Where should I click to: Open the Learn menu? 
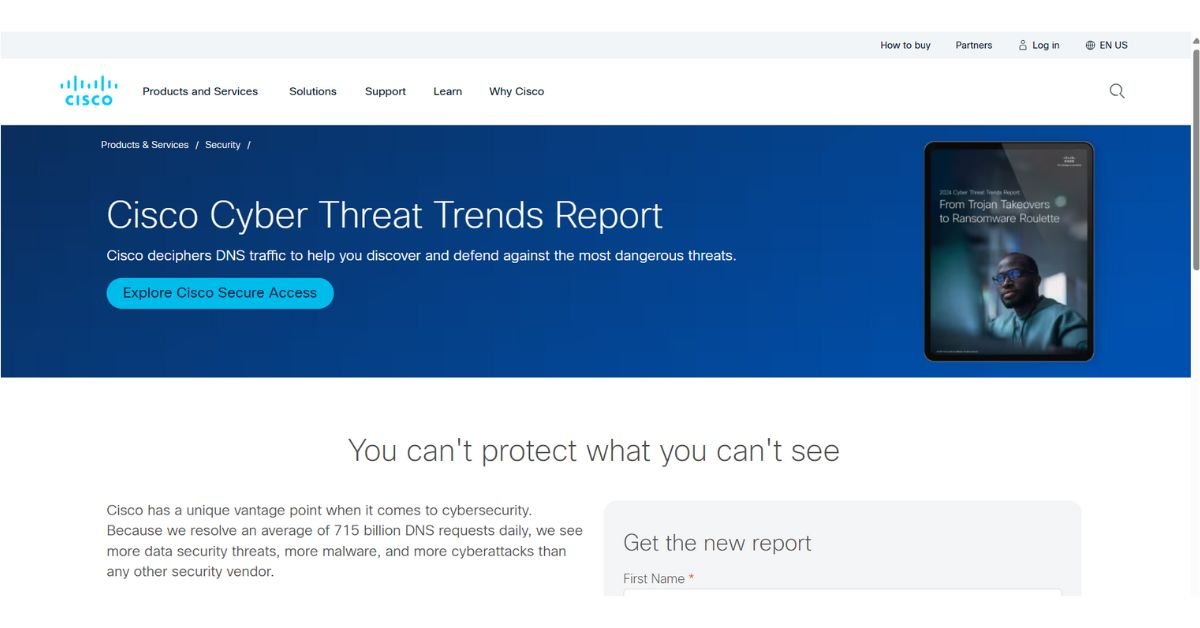tap(447, 91)
